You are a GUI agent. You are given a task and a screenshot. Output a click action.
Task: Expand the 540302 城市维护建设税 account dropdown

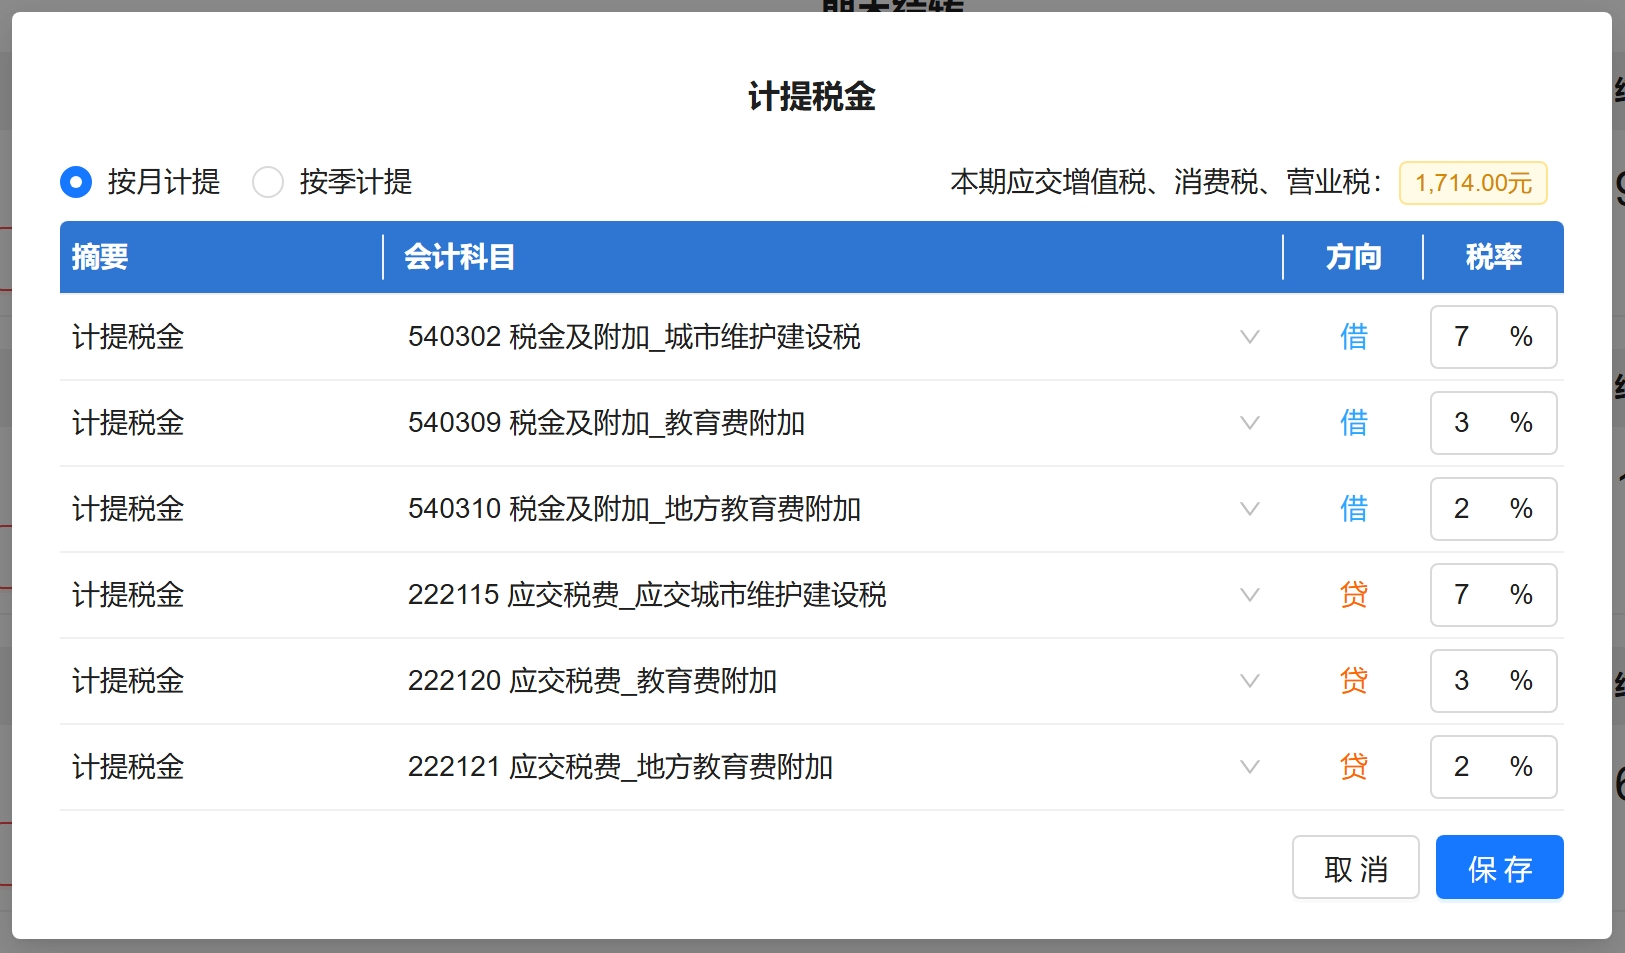[1249, 337]
